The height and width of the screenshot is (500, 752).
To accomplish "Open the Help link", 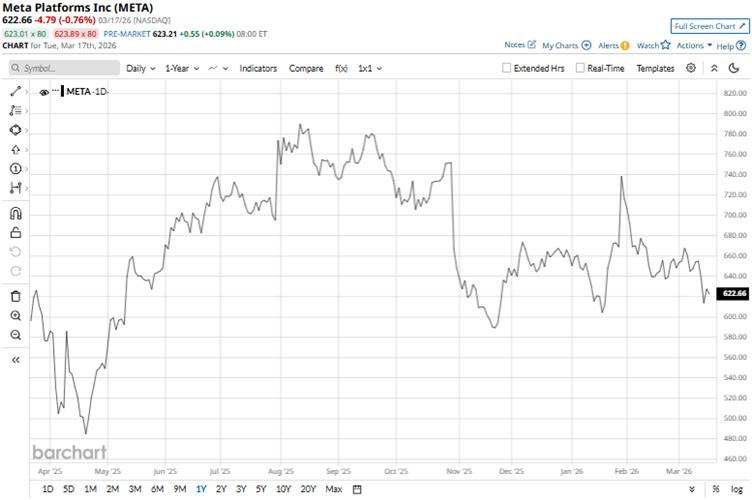I will tap(731, 46).
